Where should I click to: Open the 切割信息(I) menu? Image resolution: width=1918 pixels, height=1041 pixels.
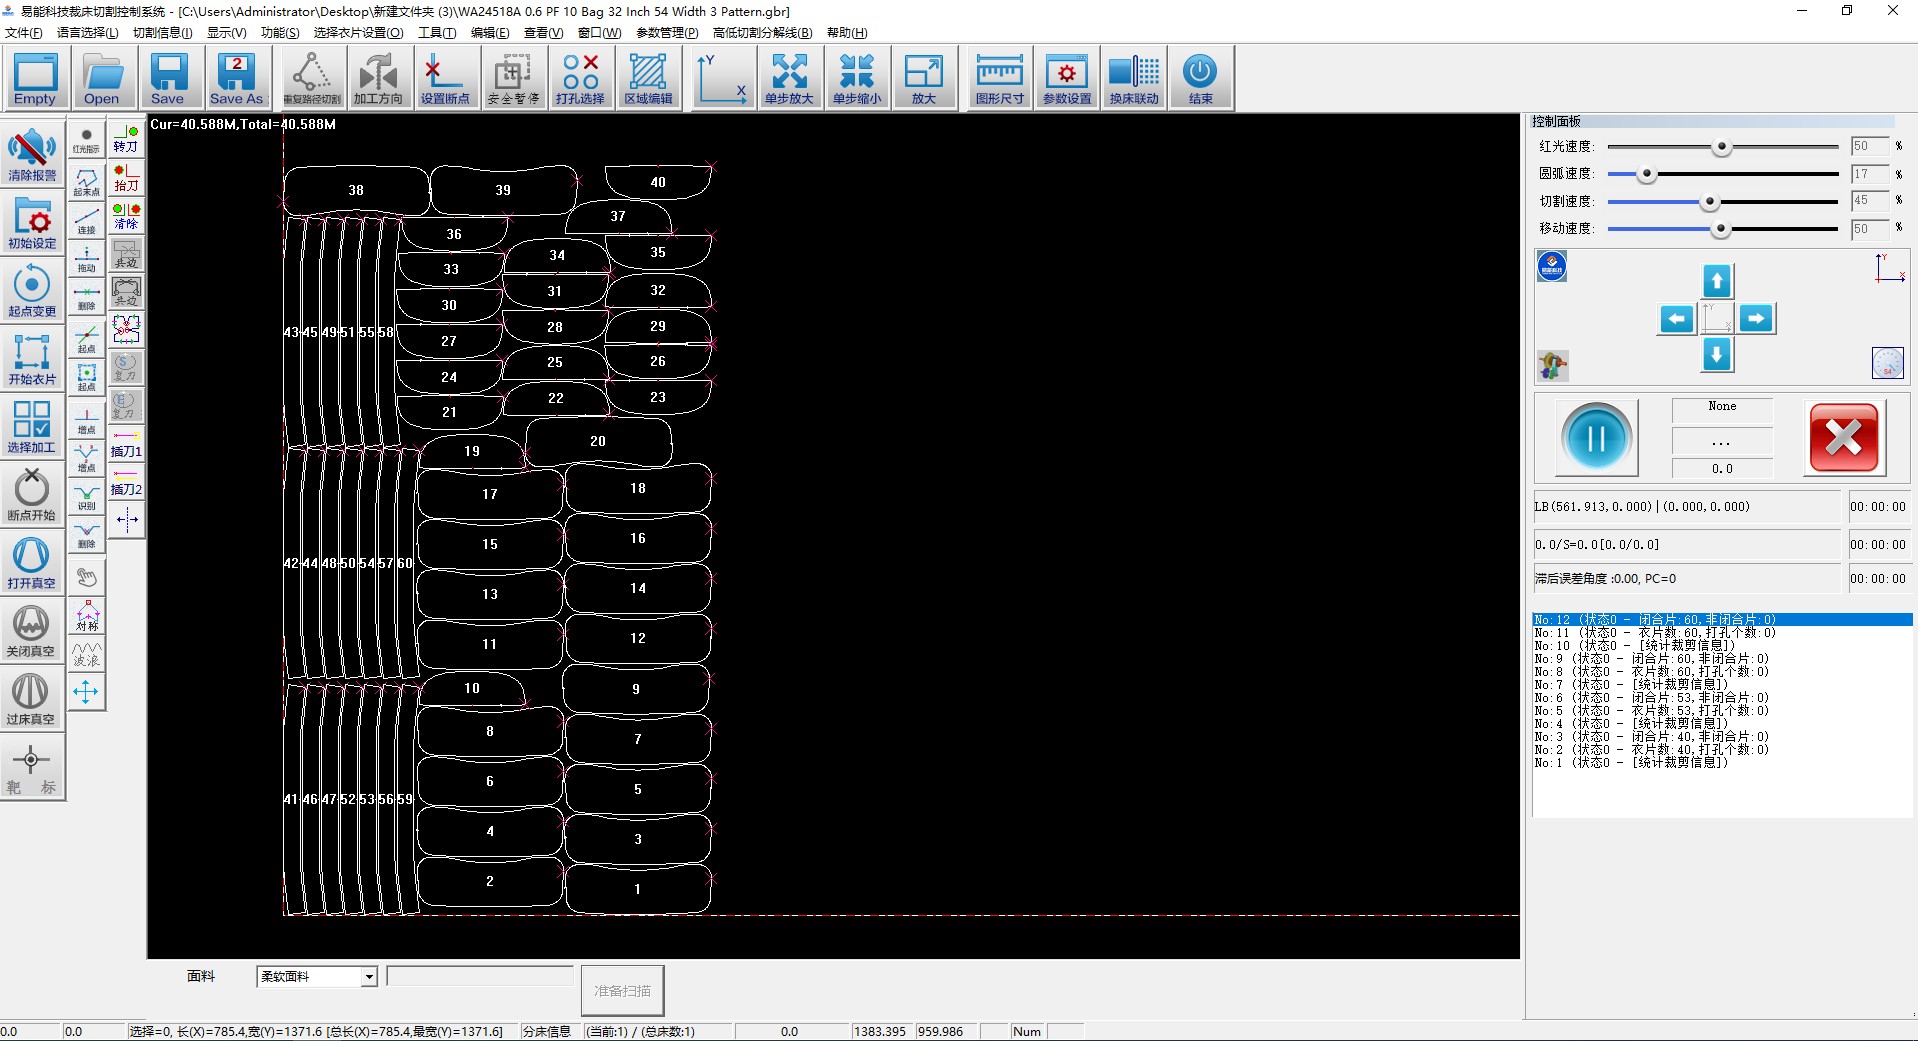pyautogui.click(x=162, y=33)
